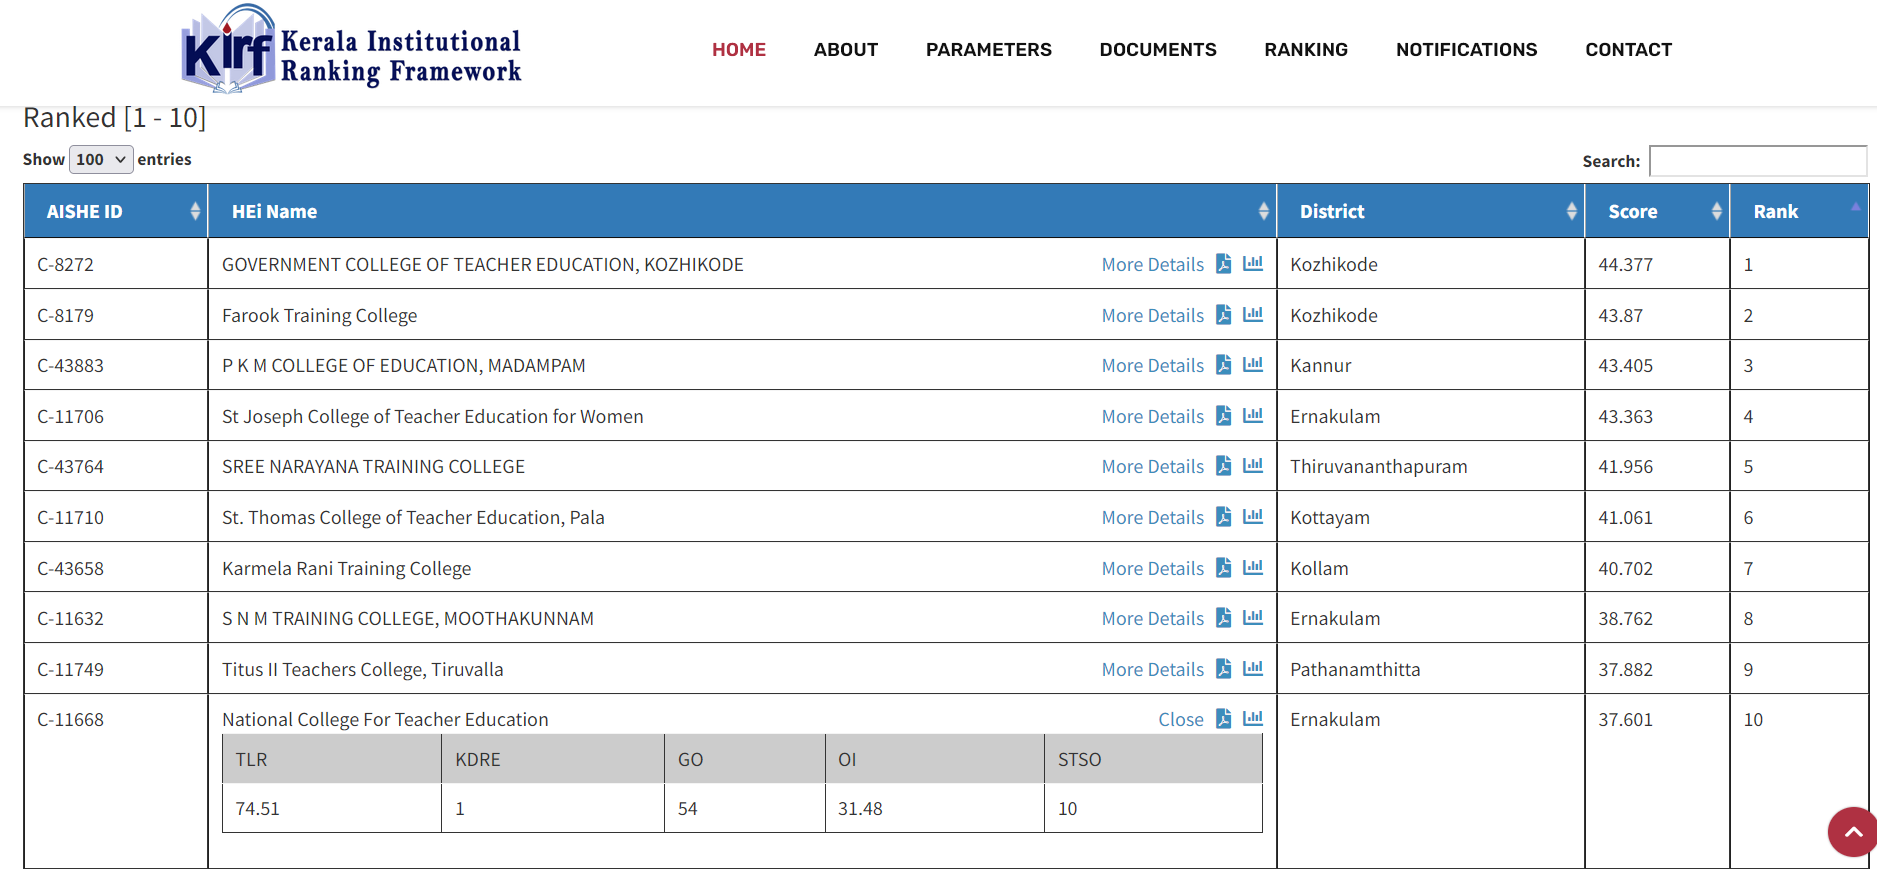Screen dimensions: 1877x872
Task: Open PDF icon for P K M College Madampam
Action: (1223, 364)
